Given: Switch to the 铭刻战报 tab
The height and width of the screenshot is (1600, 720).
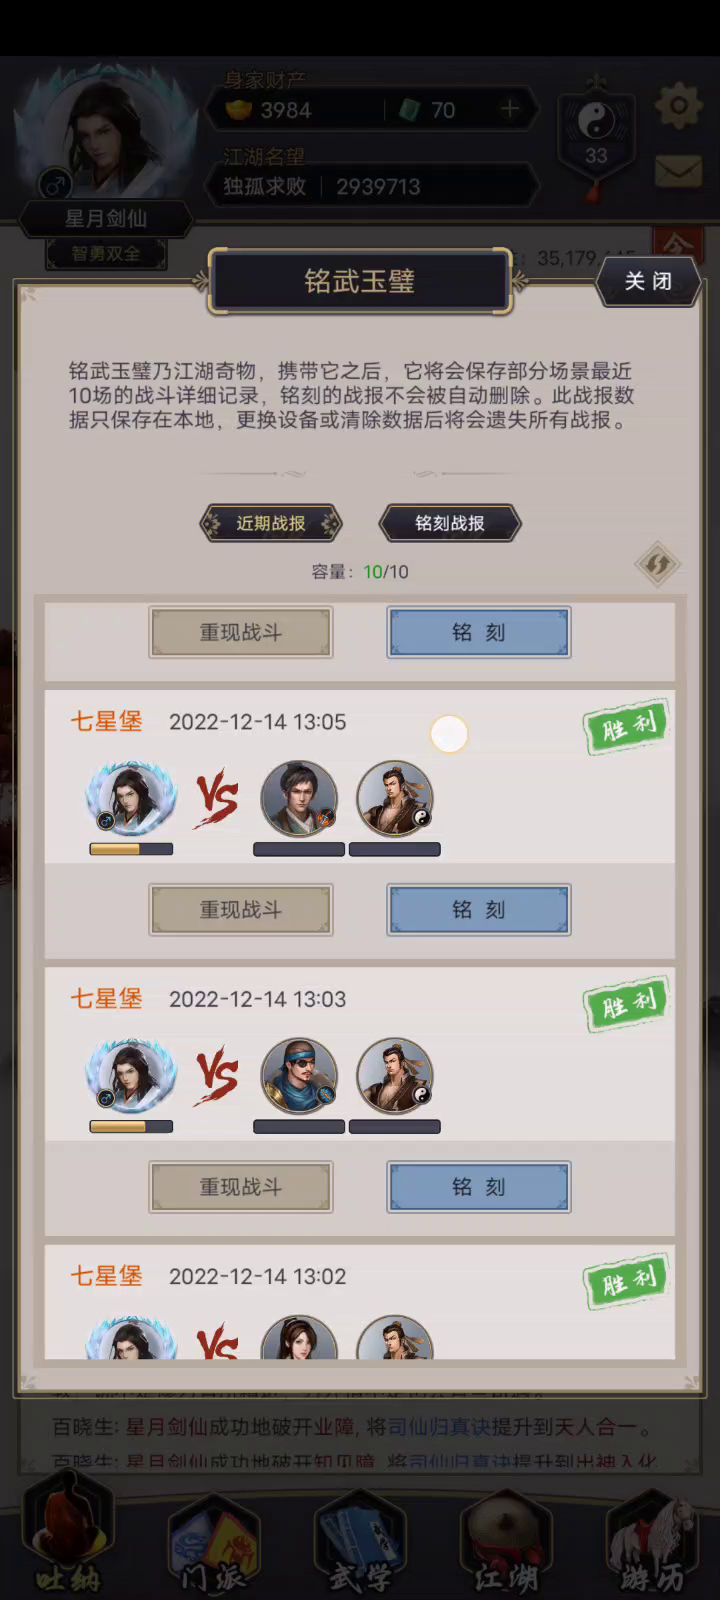Looking at the screenshot, I should [450, 523].
